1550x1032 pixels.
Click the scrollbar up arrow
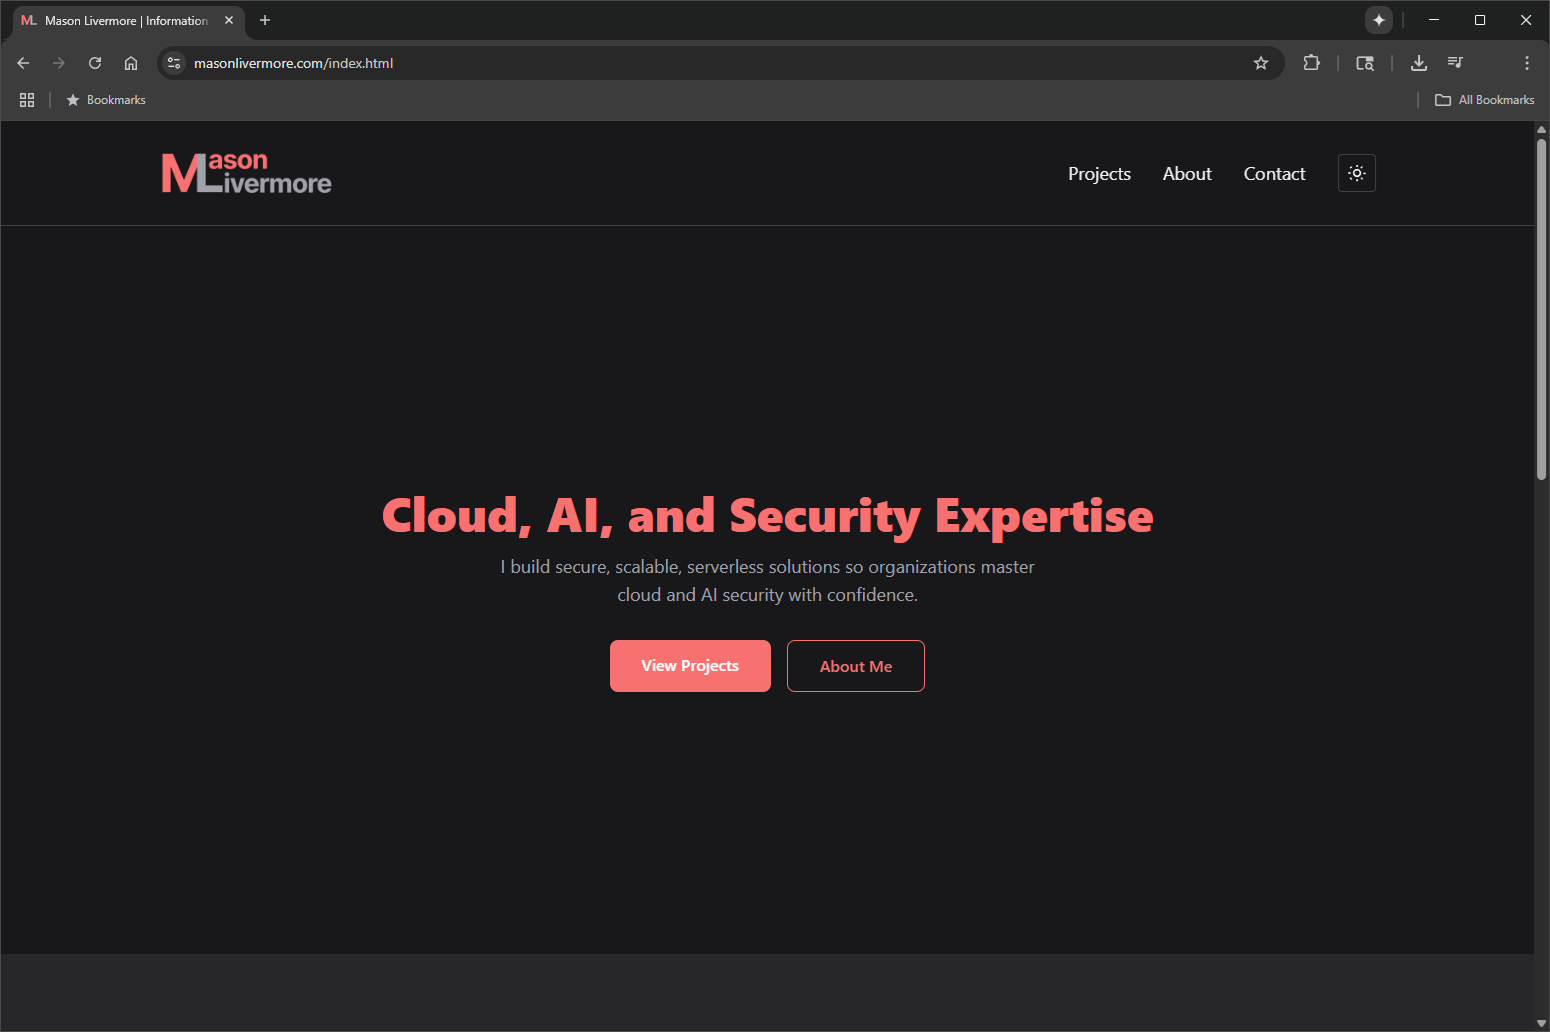click(1541, 130)
